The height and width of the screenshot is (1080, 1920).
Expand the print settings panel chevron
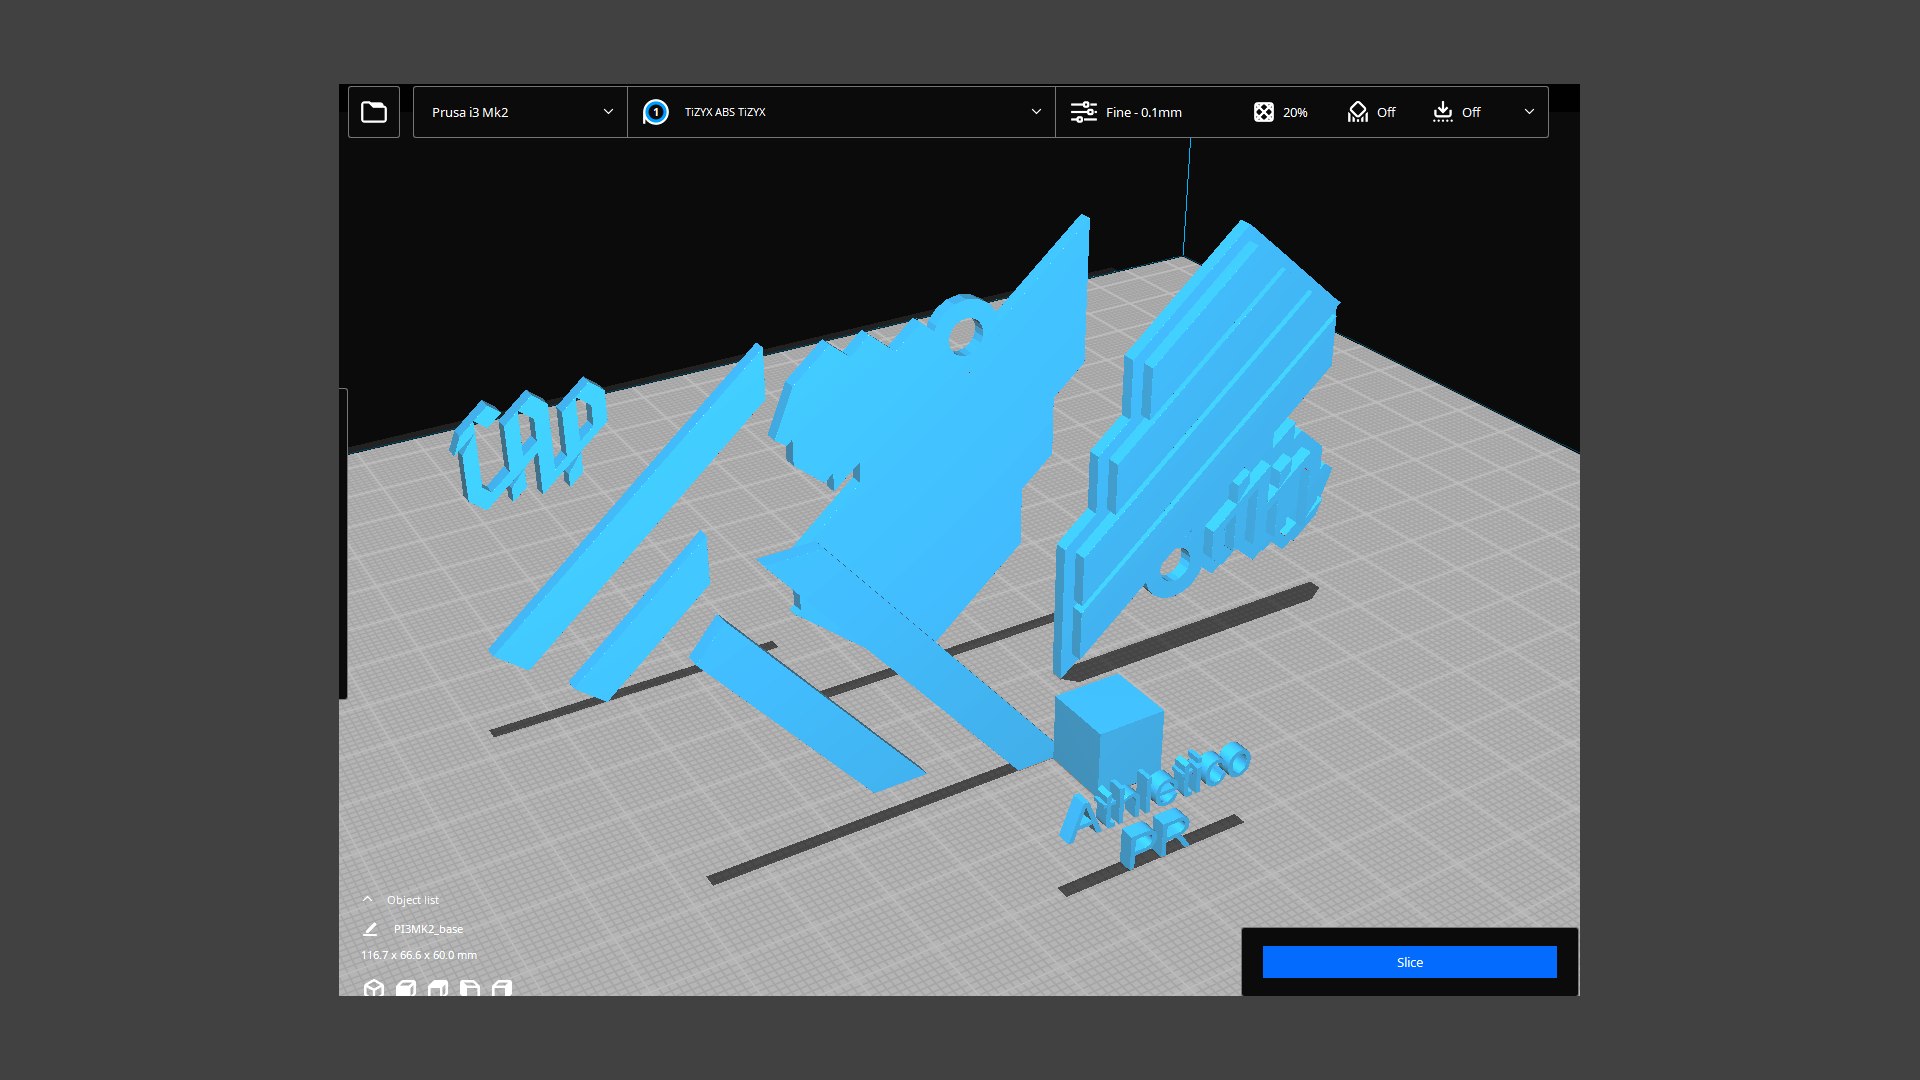(1529, 112)
